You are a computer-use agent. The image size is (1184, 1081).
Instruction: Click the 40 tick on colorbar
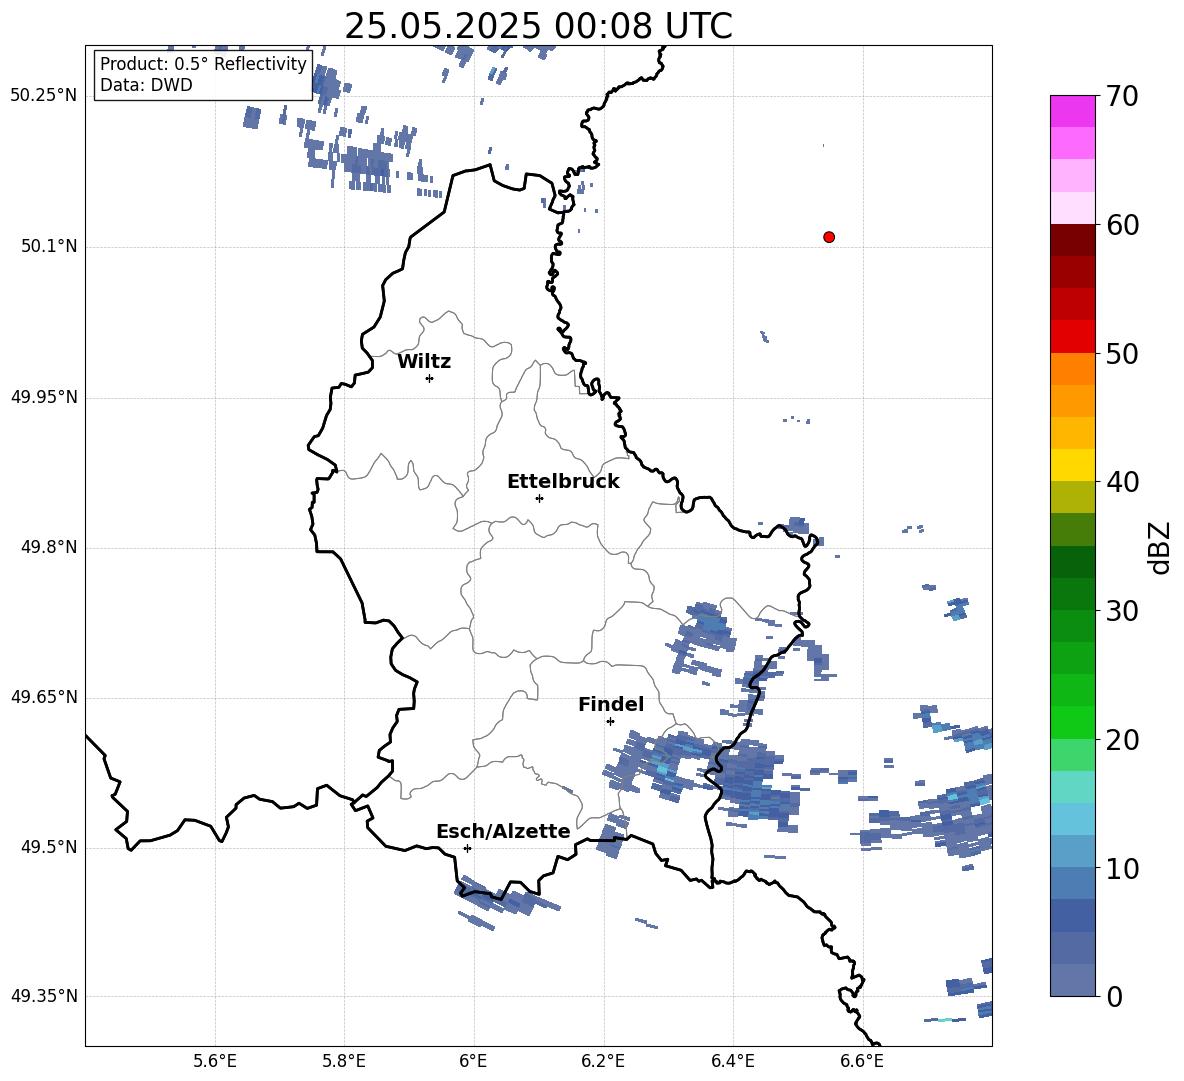(1122, 482)
